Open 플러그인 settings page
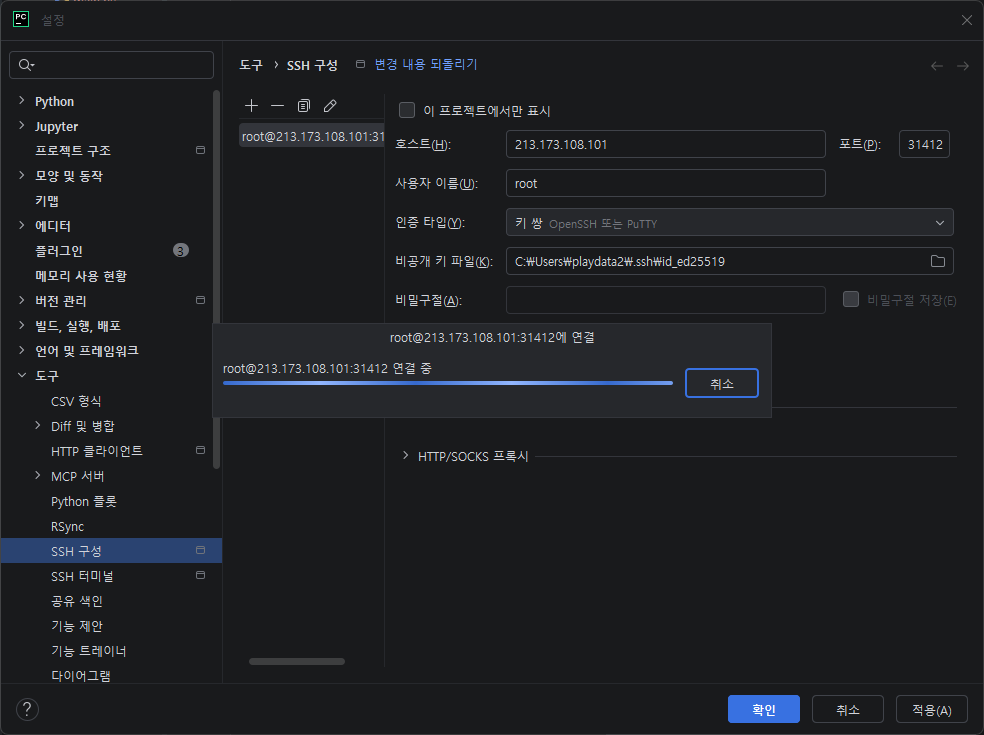984x735 pixels. [x=59, y=251]
